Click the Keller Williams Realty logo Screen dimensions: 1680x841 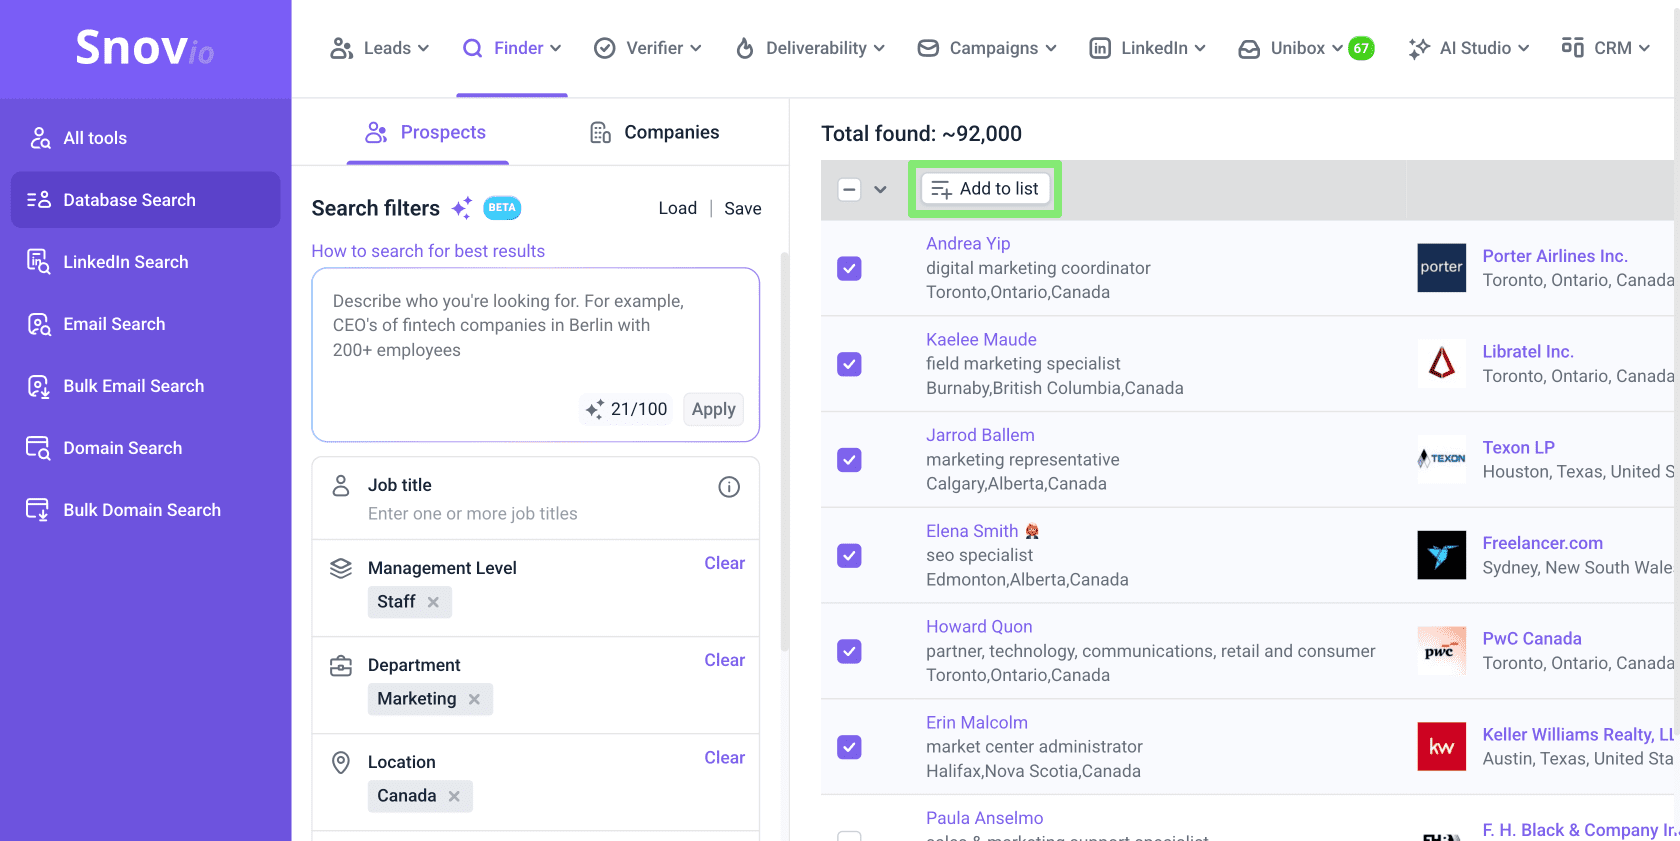pos(1441,747)
